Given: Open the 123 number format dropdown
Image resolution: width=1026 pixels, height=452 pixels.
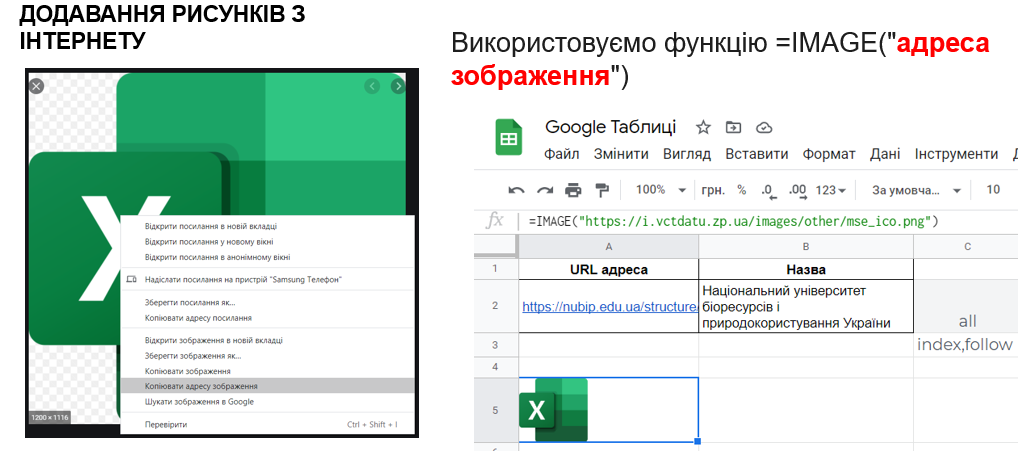Looking at the screenshot, I should [x=831, y=190].
